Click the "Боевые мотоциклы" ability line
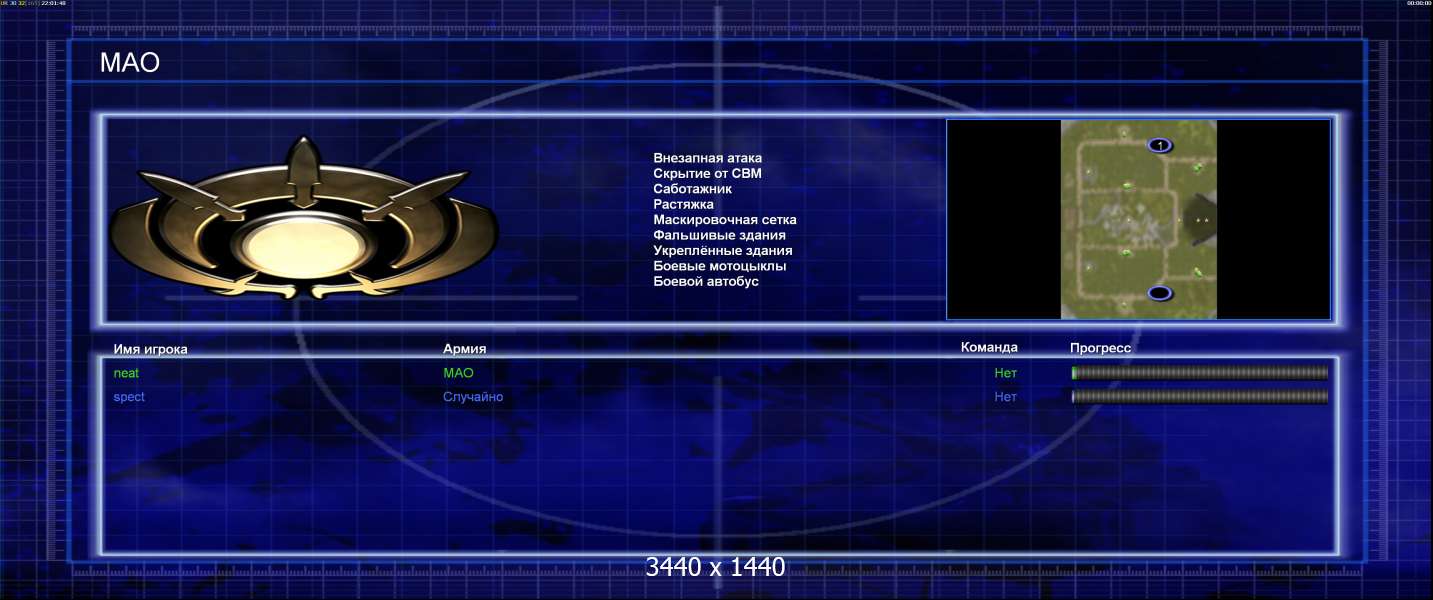Image resolution: width=1433 pixels, height=600 pixels. point(719,266)
